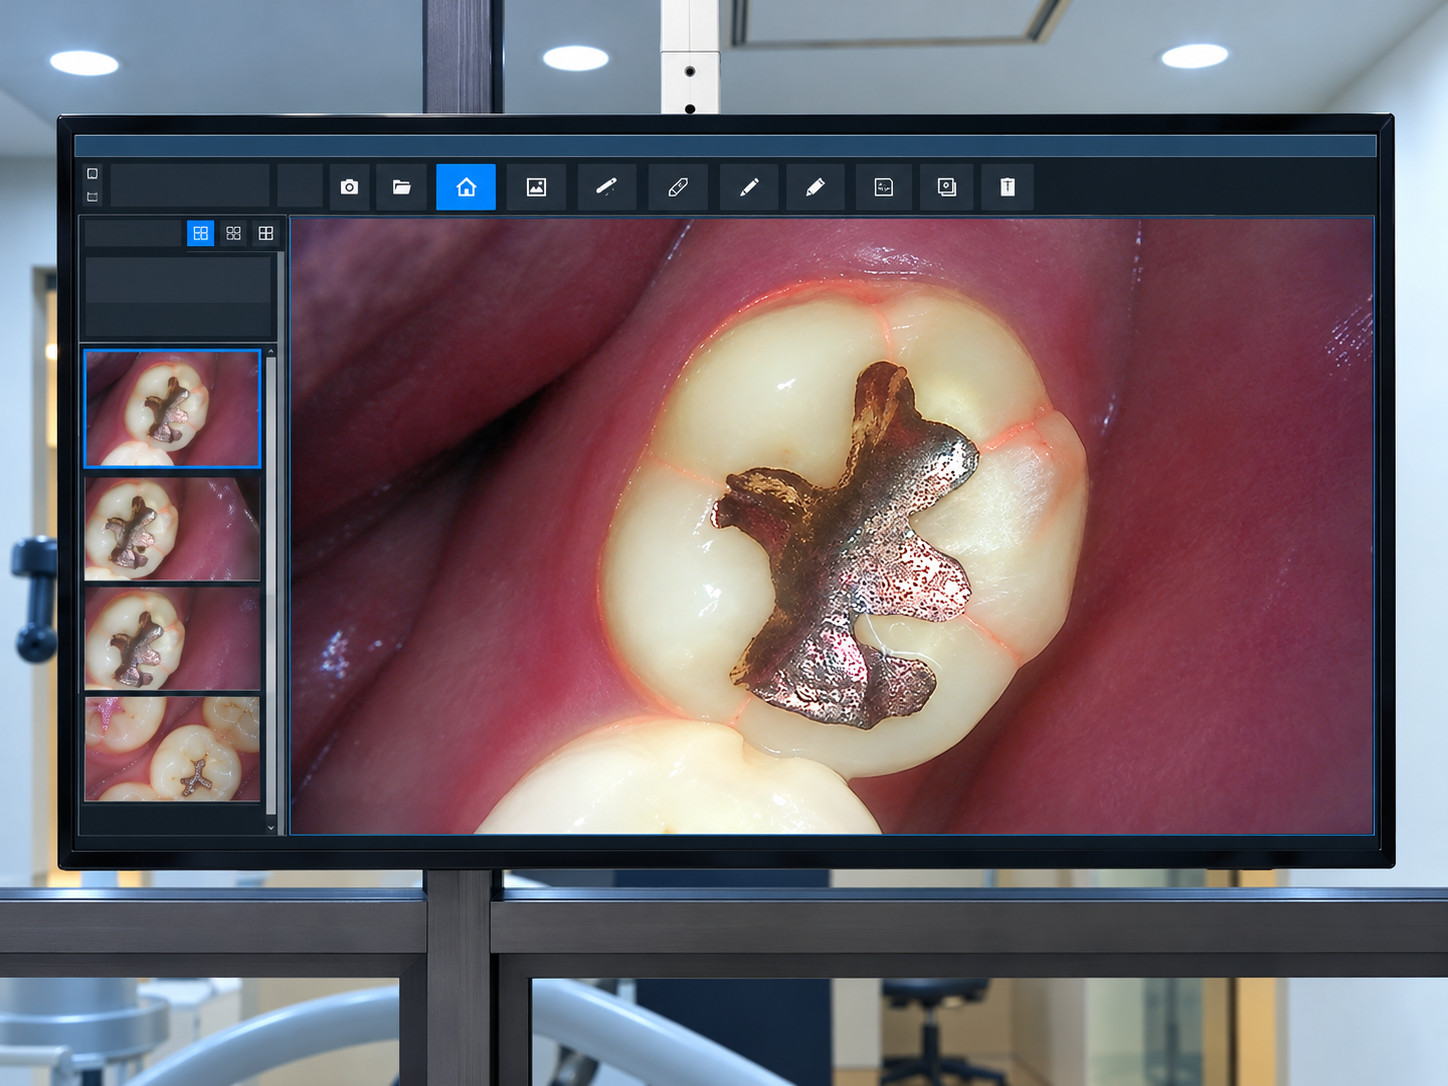This screenshot has width=1448, height=1086.
Task: Select the highlighted Home icon
Action: (466, 187)
